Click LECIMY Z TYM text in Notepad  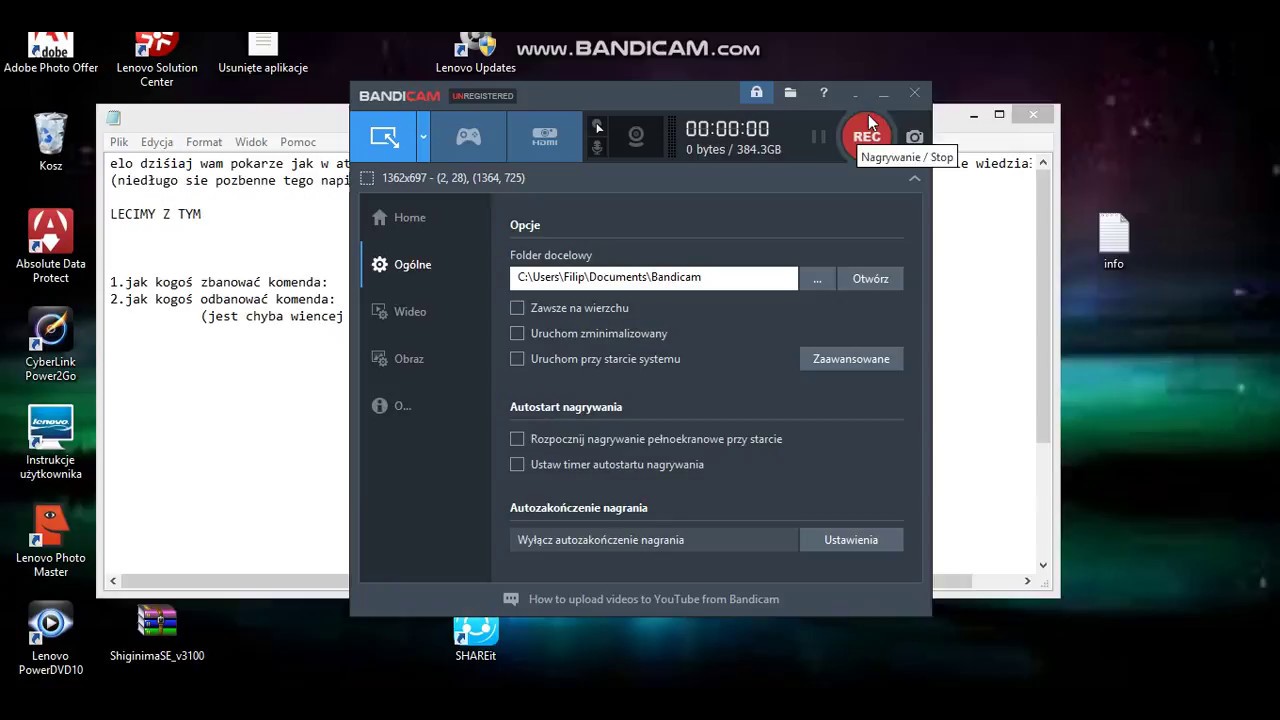155,214
